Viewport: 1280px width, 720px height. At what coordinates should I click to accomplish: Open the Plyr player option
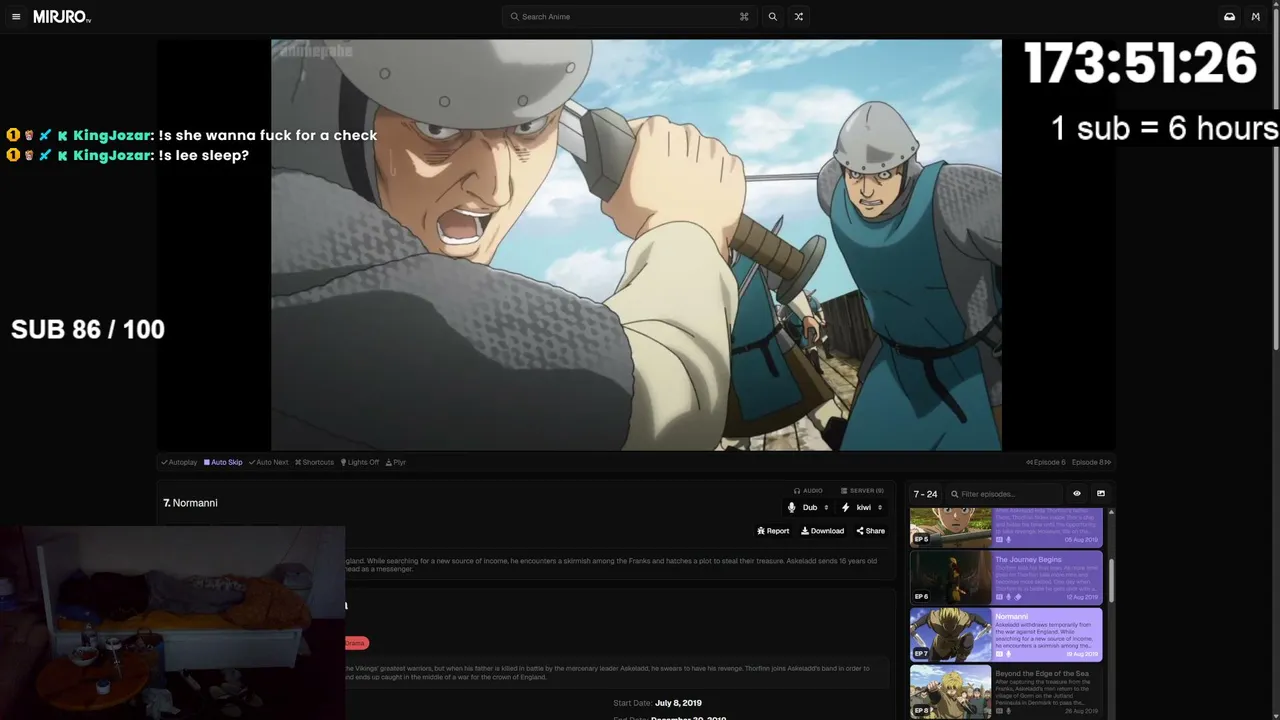pos(396,462)
